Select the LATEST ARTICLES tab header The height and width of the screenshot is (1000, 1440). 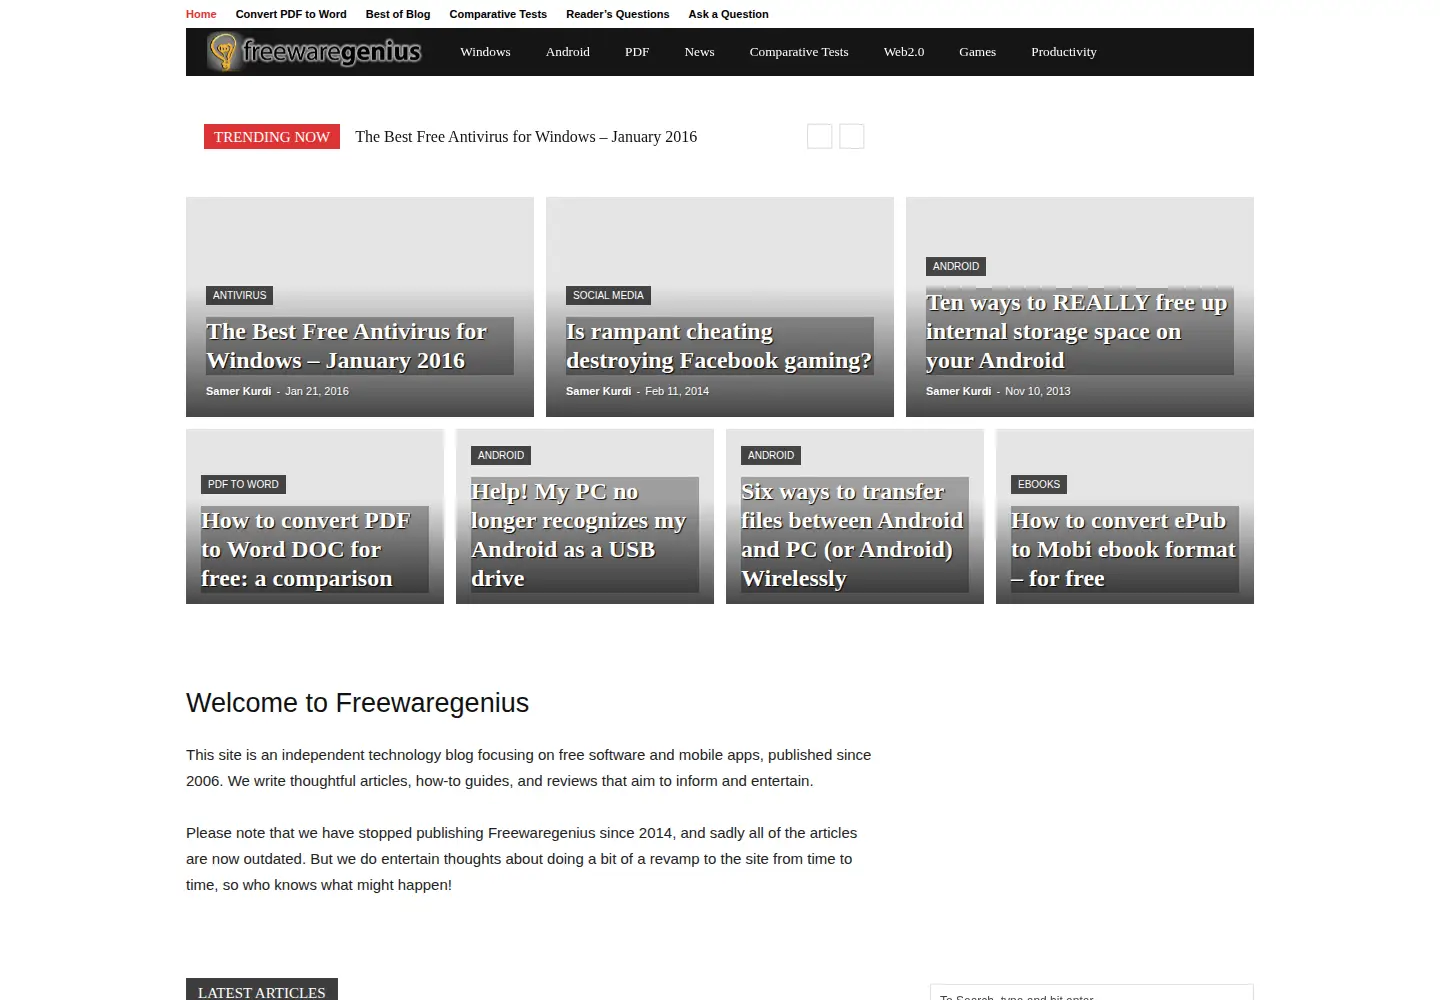(262, 990)
